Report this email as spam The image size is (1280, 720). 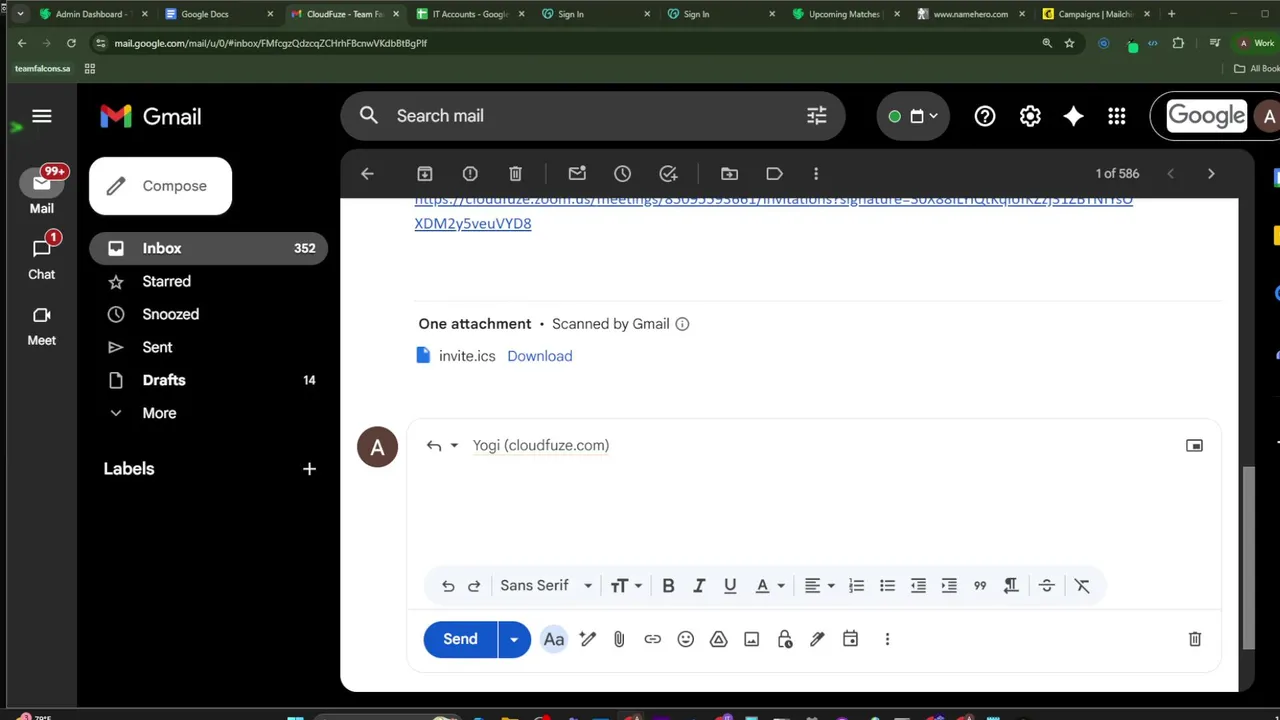point(470,174)
